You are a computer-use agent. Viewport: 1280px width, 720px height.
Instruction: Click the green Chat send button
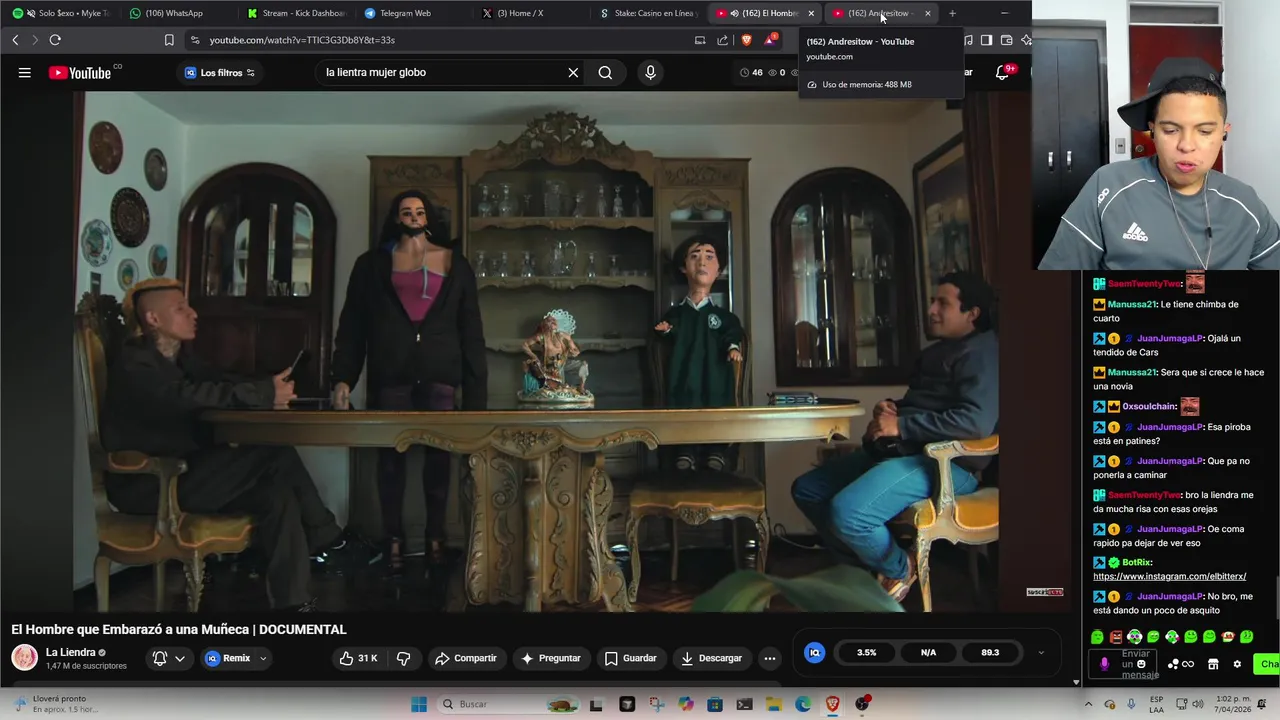point(1268,664)
